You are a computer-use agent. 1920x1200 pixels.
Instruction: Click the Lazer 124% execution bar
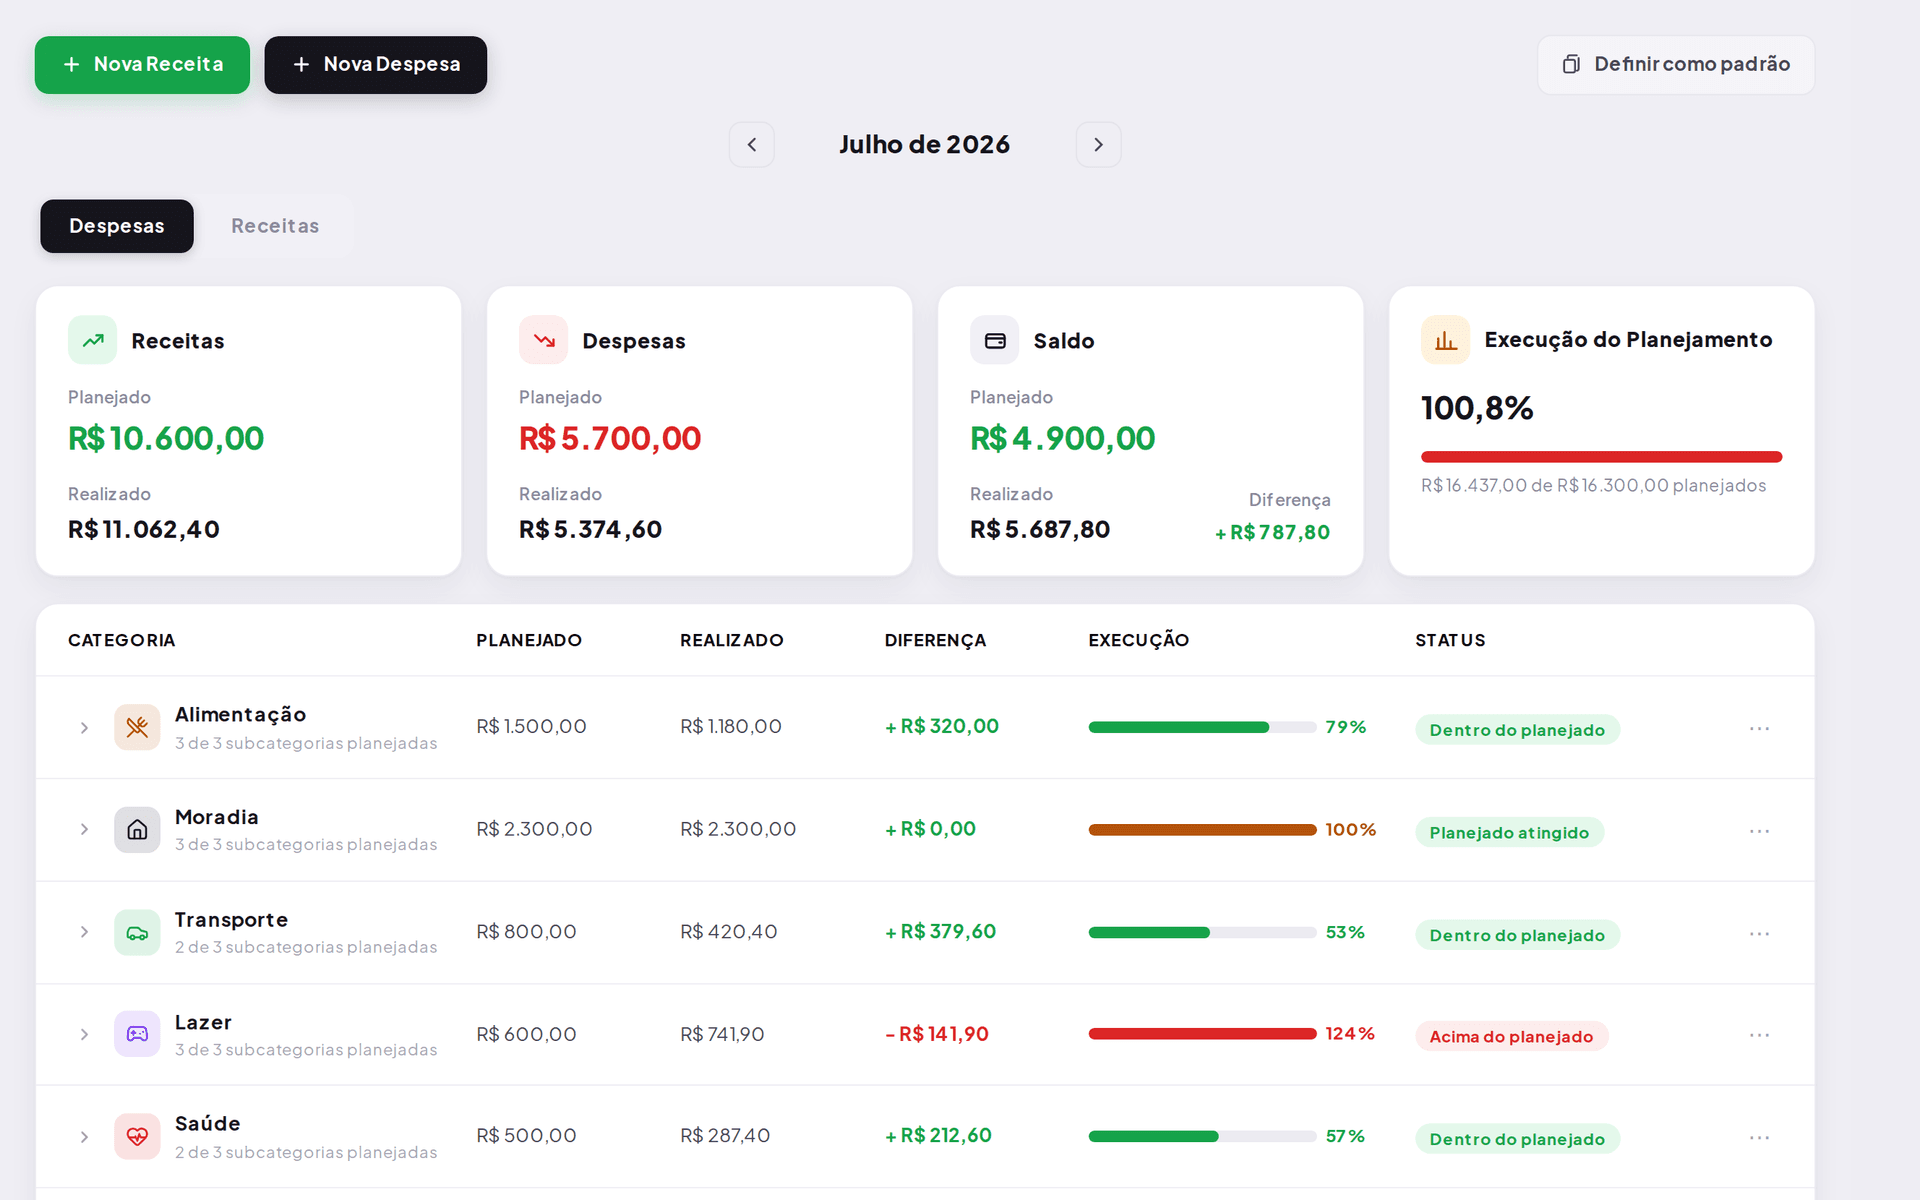pyautogui.click(x=1202, y=1034)
